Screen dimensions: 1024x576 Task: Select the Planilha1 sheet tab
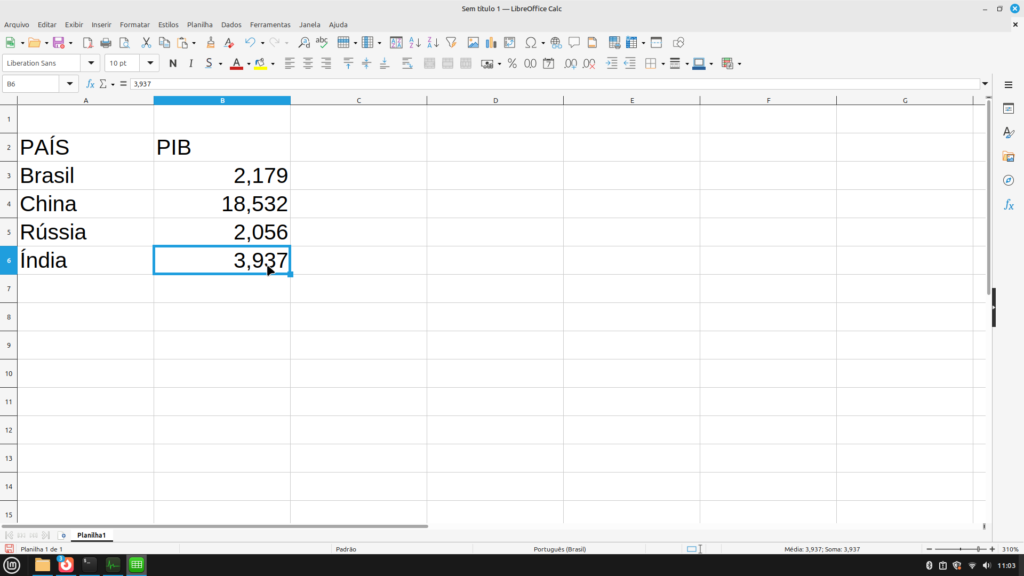pos(91,535)
